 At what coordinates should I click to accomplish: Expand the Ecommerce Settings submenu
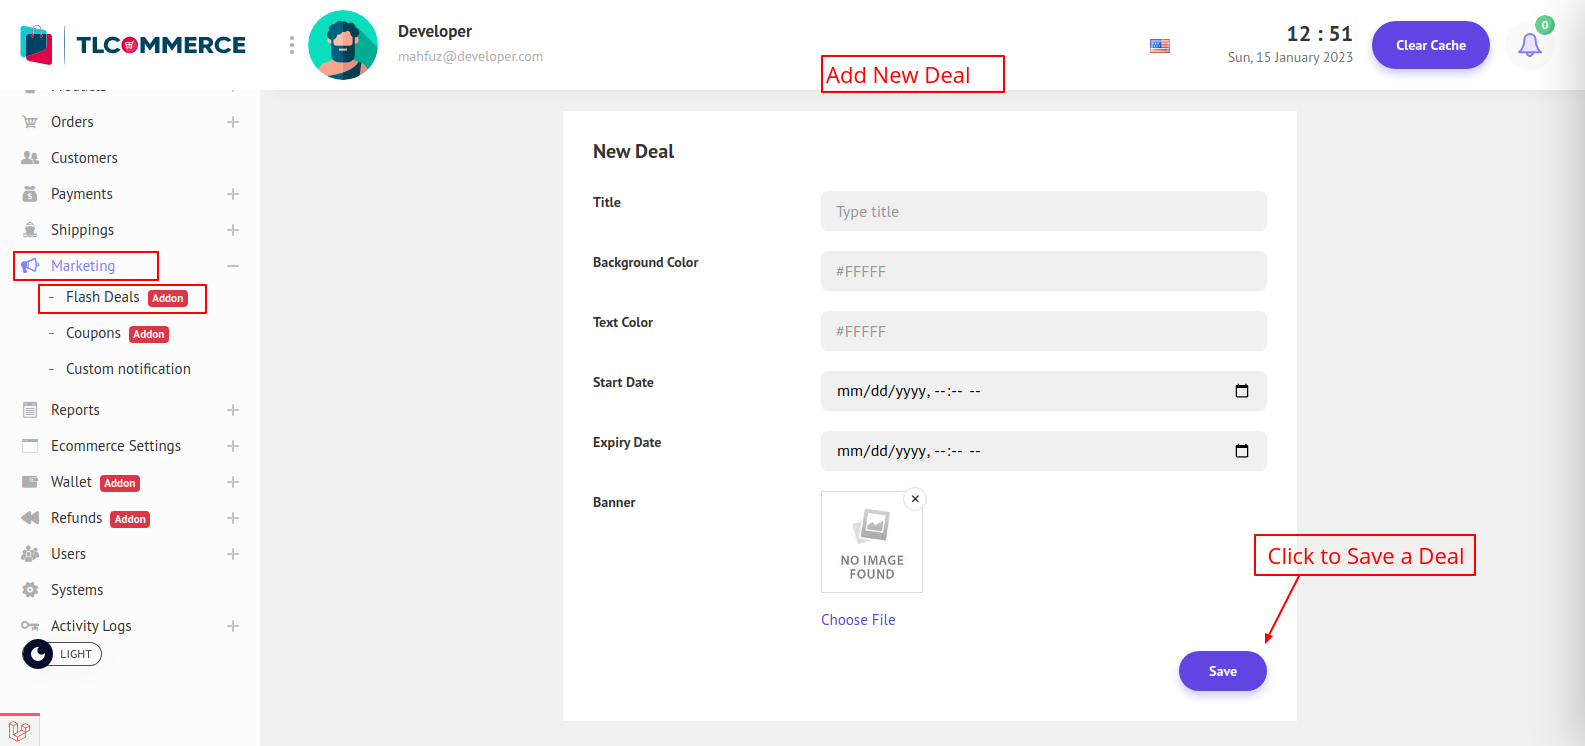(233, 446)
